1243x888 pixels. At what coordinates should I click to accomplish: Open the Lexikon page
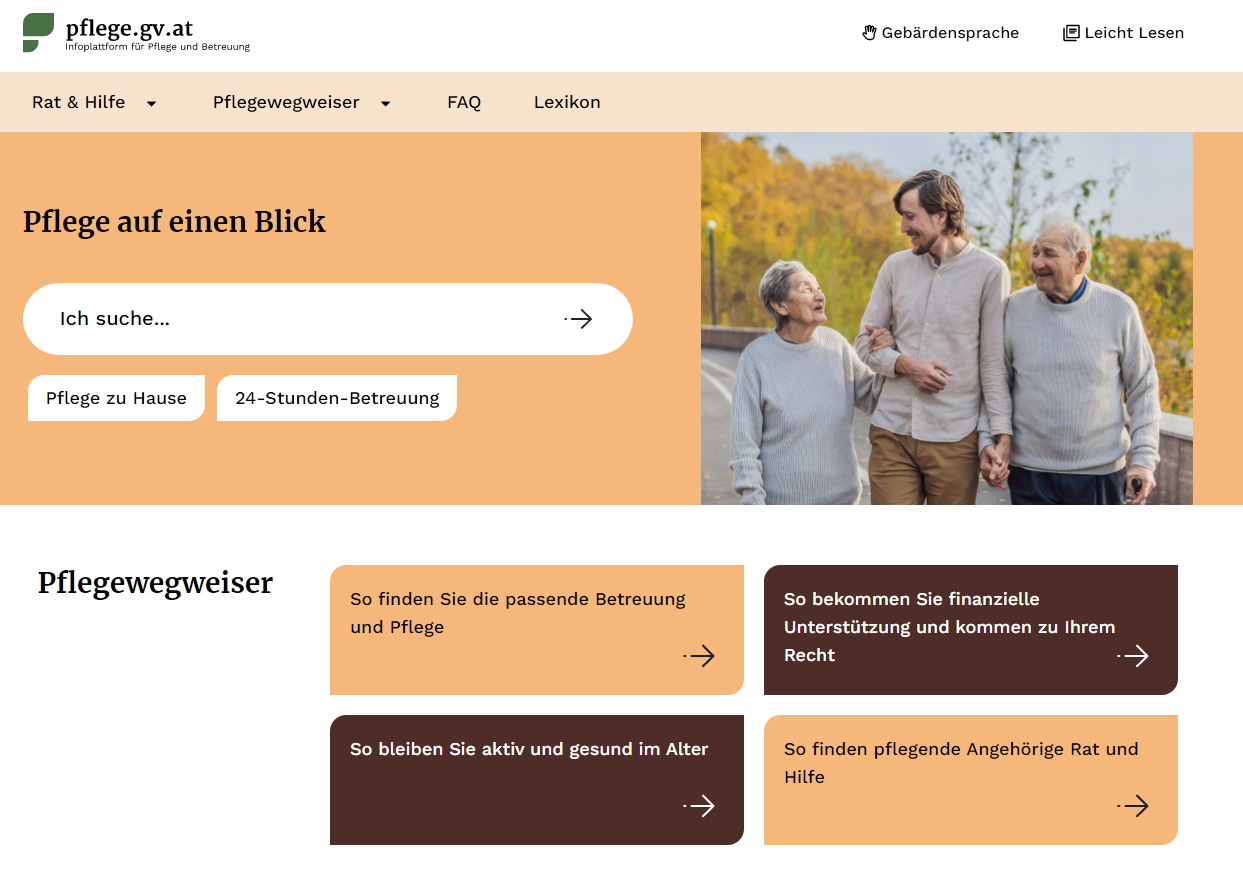coord(567,102)
